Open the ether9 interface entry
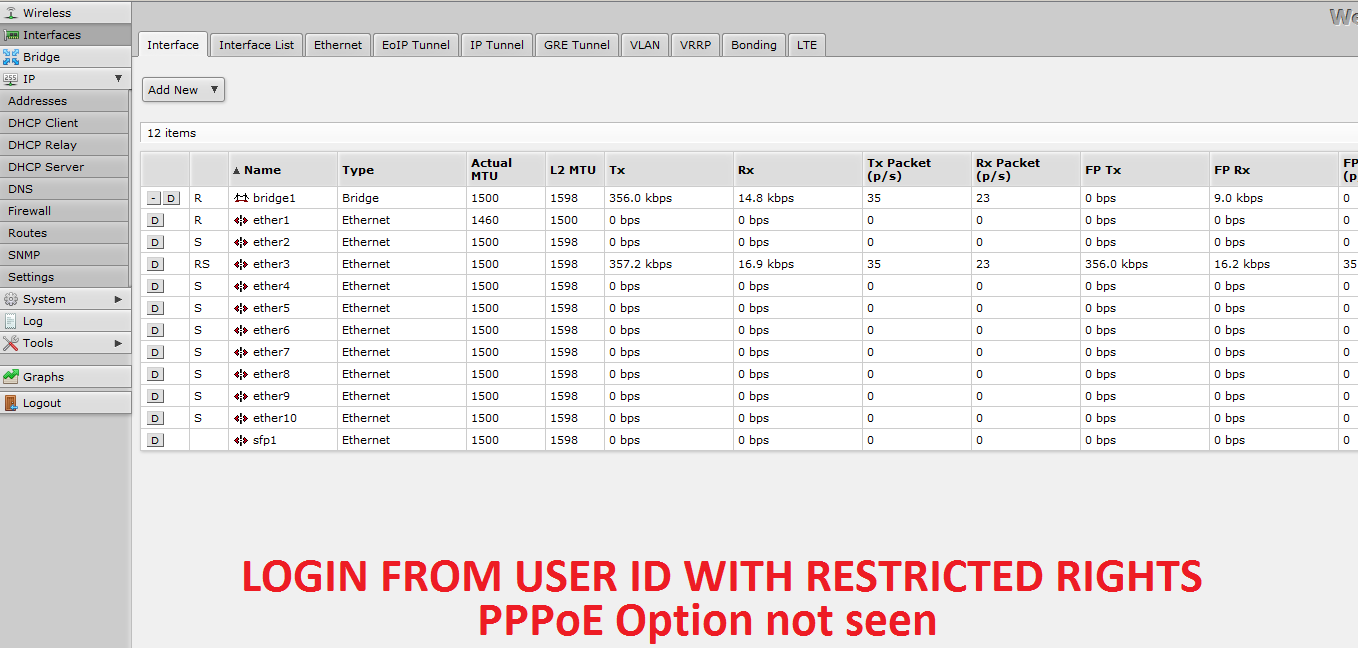Screen dimensions: 1358x648 point(271,396)
